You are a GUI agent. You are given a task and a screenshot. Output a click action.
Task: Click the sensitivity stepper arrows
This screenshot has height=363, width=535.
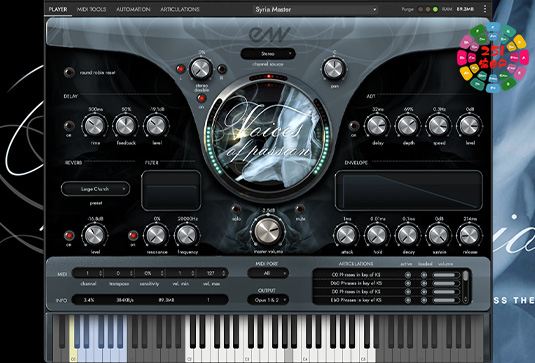click(162, 273)
